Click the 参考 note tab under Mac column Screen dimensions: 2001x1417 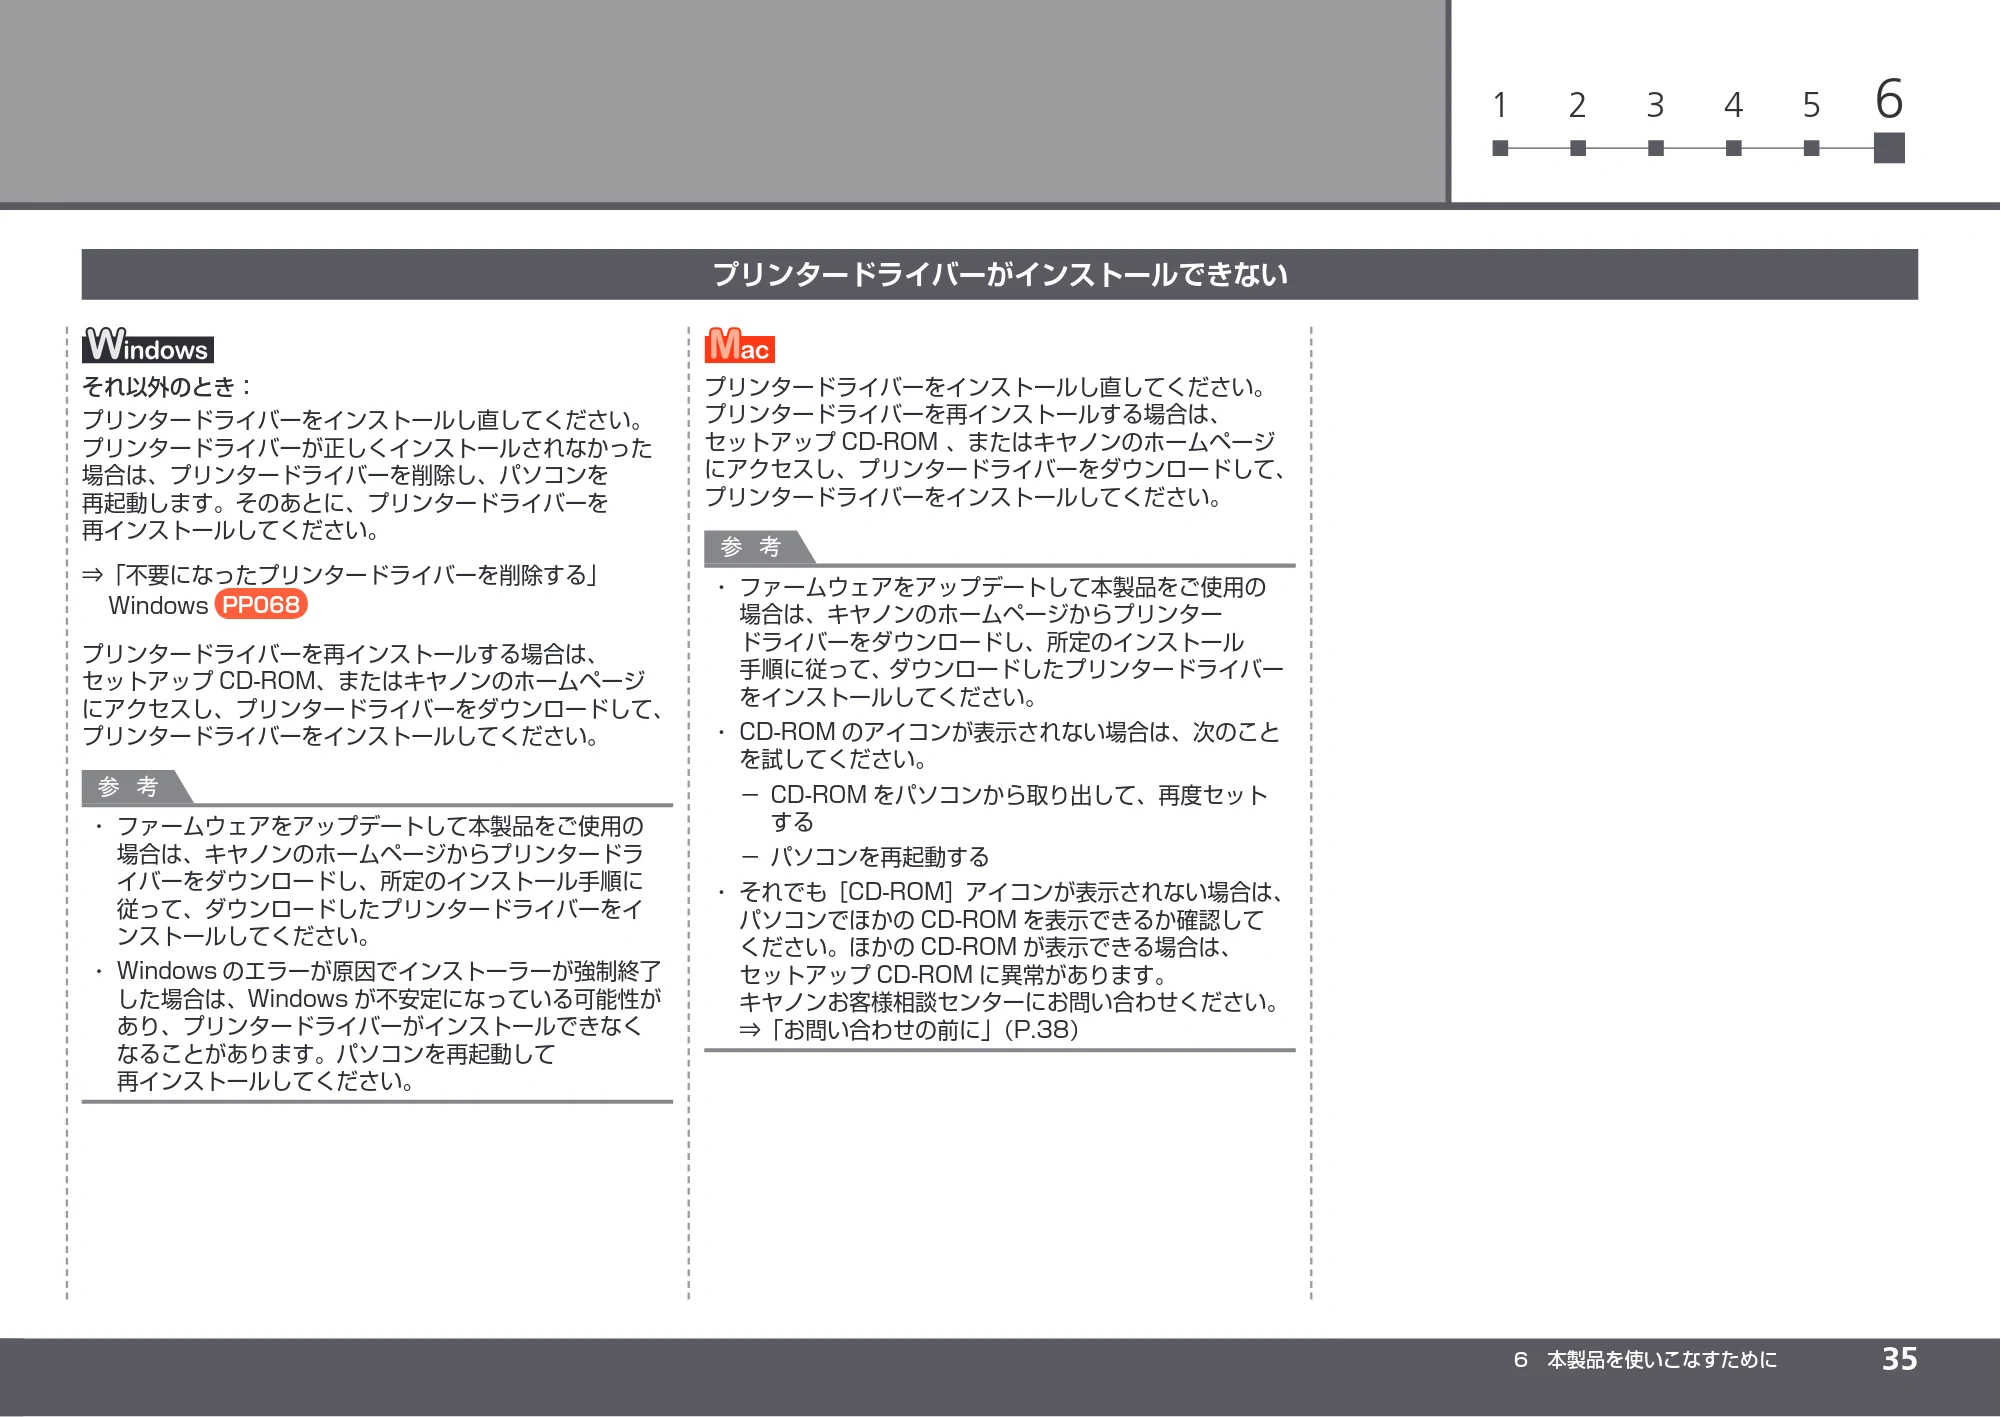(x=758, y=547)
